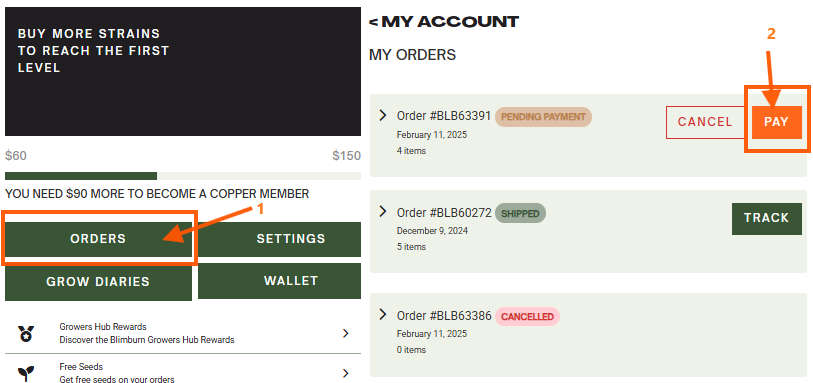This screenshot has height=383, width=813.
Task: Open the Orders section
Action: [99, 238]
